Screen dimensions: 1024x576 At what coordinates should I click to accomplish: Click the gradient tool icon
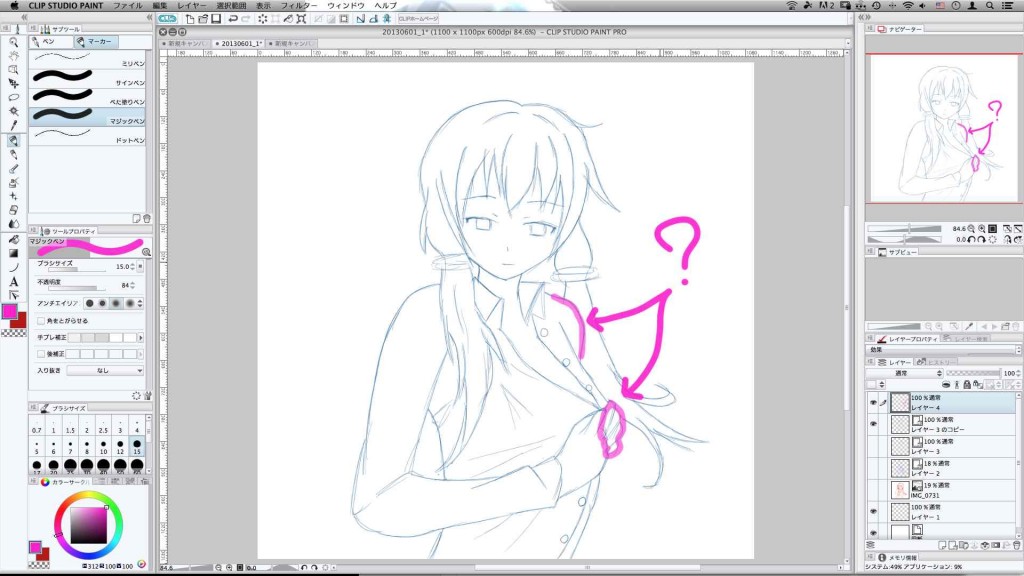(14, 253)
